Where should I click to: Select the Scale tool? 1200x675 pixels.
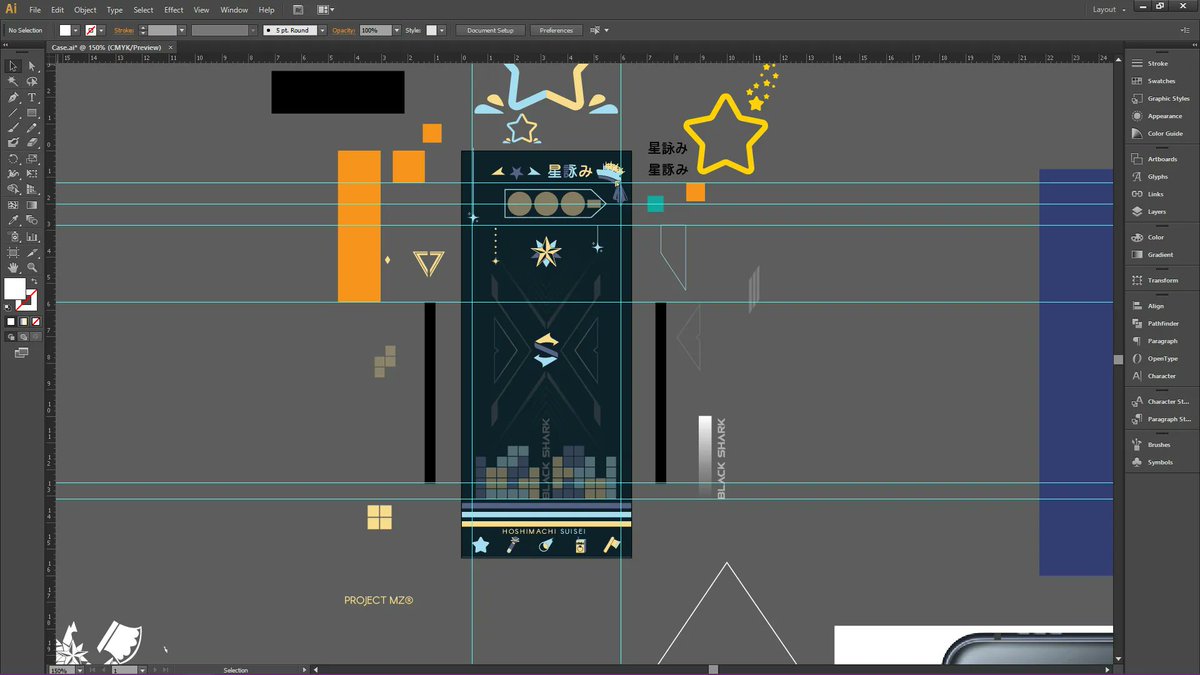(x=32, y=159)
